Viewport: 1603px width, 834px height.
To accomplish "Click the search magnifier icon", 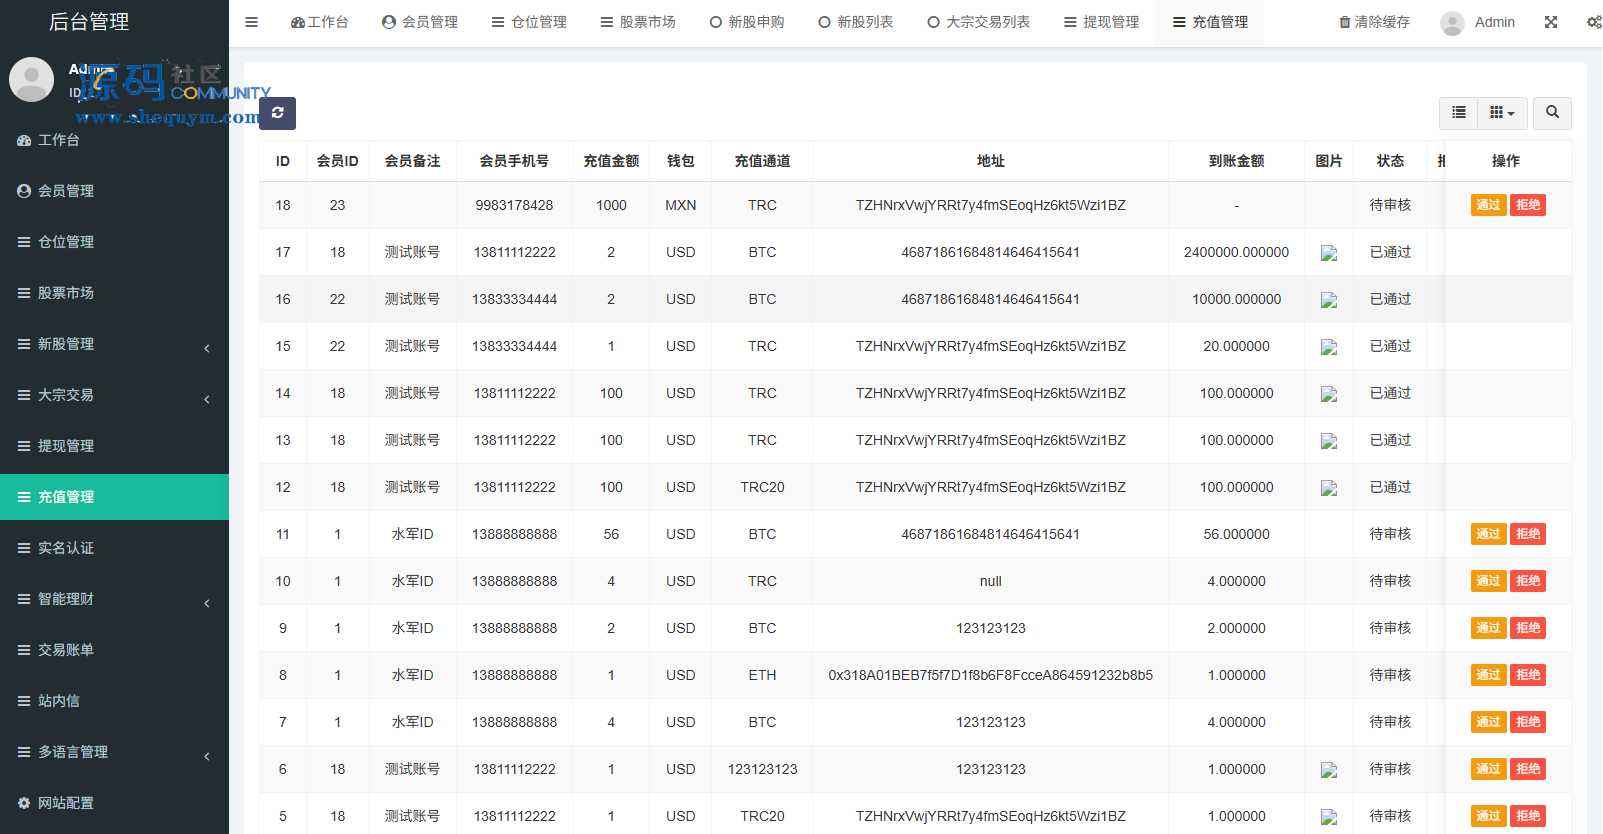I will (x=1552, y=113).
